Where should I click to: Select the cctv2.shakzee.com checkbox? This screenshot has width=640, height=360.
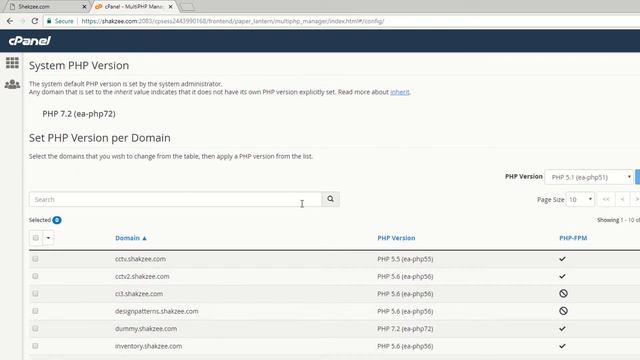coord(36,276)
